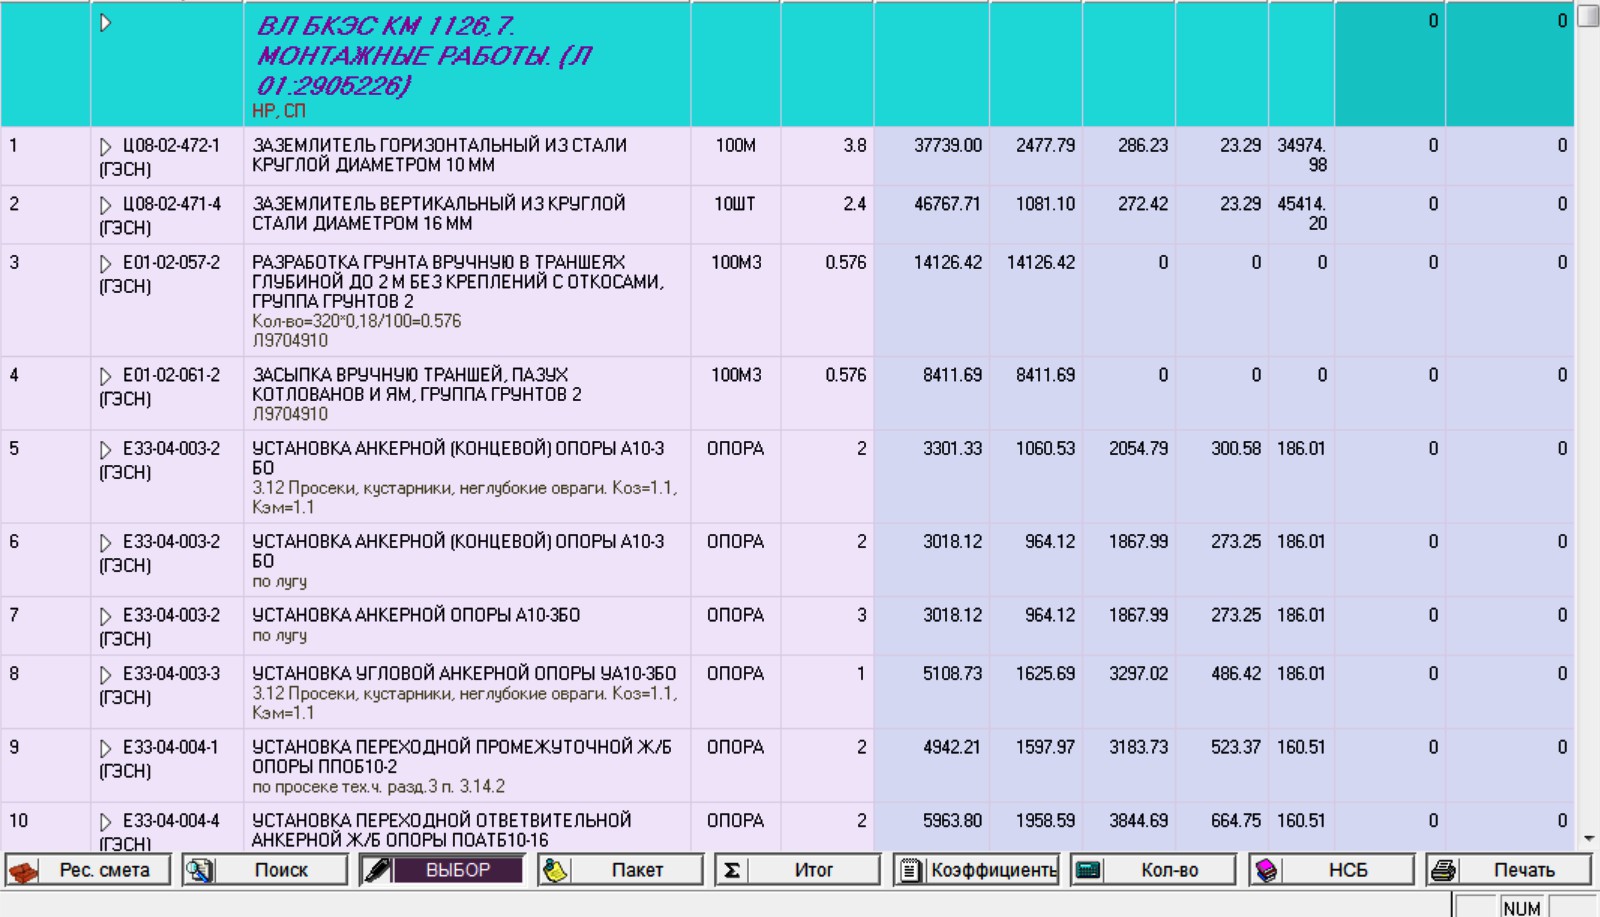Select text ЗАЗЕМЛИТЕЛЬ ГОРИЗОНТАЛЬНЫЙ ИЗ СТАЛИ КРУГЛОЙ
The width and height of the screenshot is (1600, 917).
coord(440,155)
